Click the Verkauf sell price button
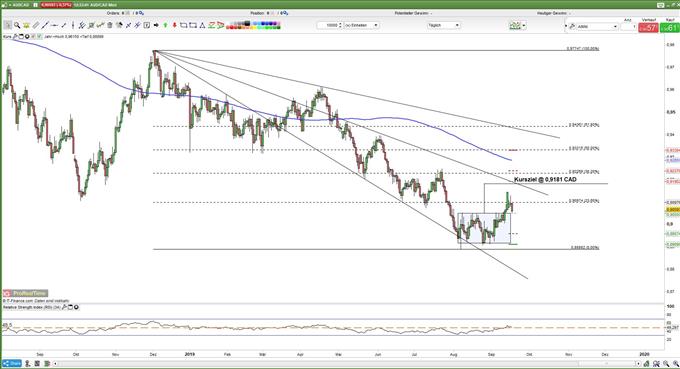This screenshot has width=680, height=369. [x=649, y=28]
